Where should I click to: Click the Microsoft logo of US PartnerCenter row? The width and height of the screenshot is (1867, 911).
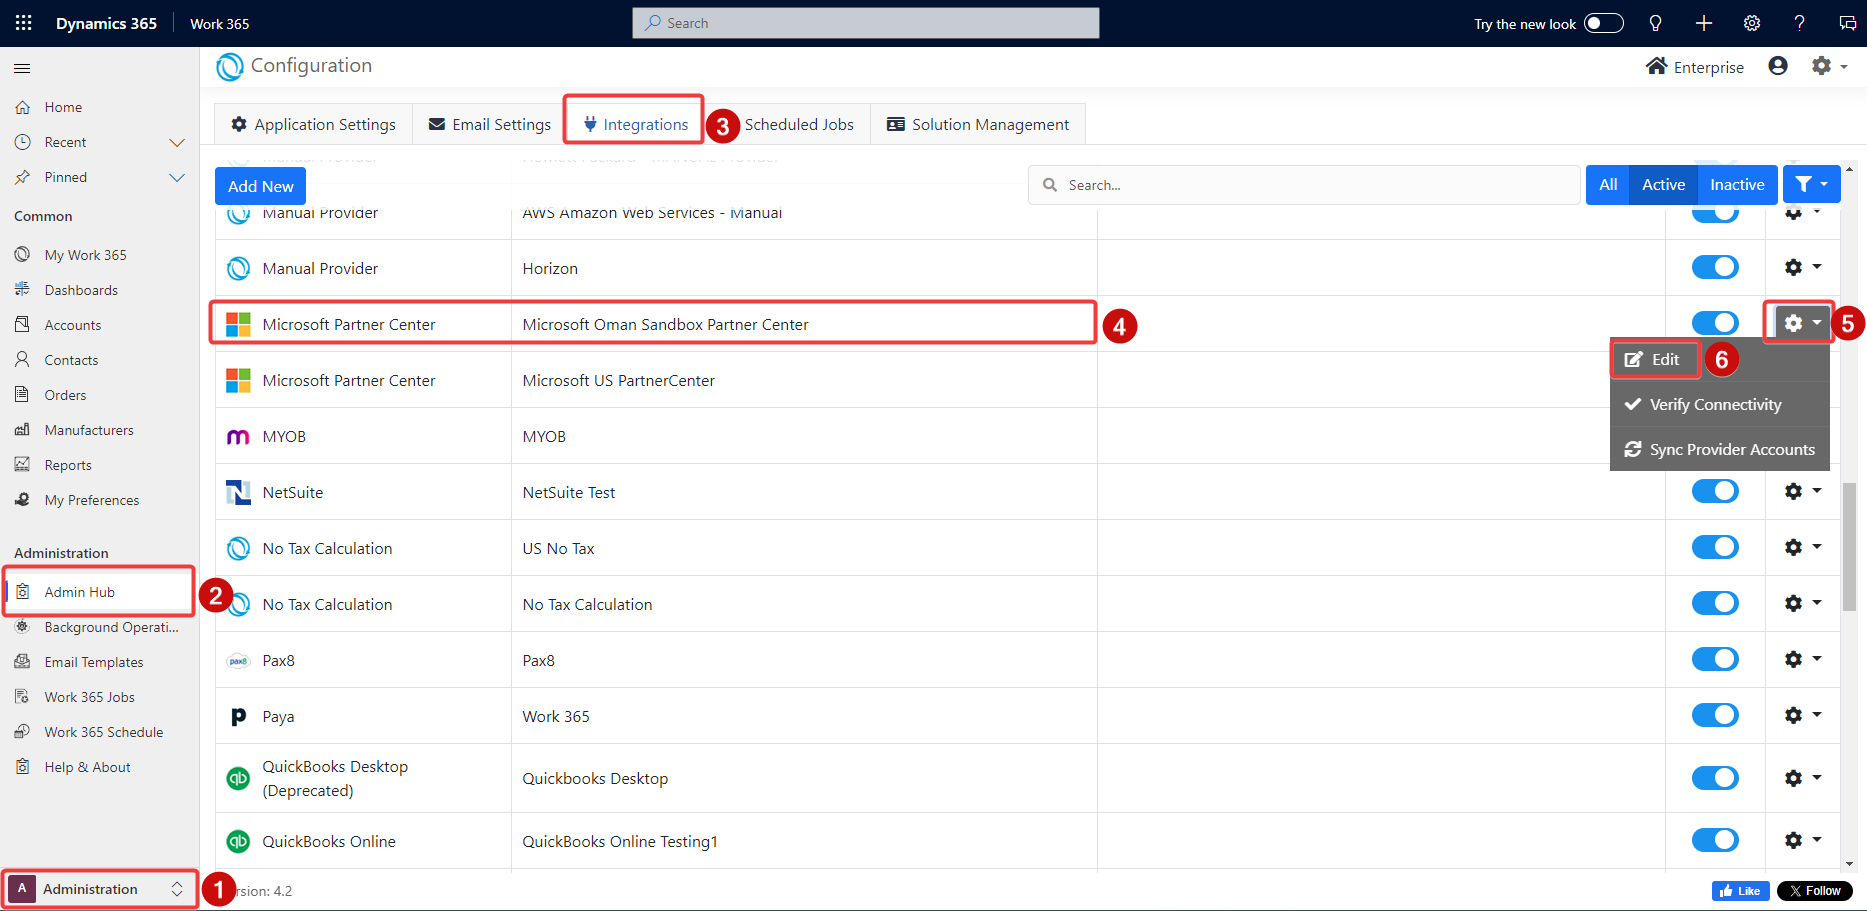point(238,380)
